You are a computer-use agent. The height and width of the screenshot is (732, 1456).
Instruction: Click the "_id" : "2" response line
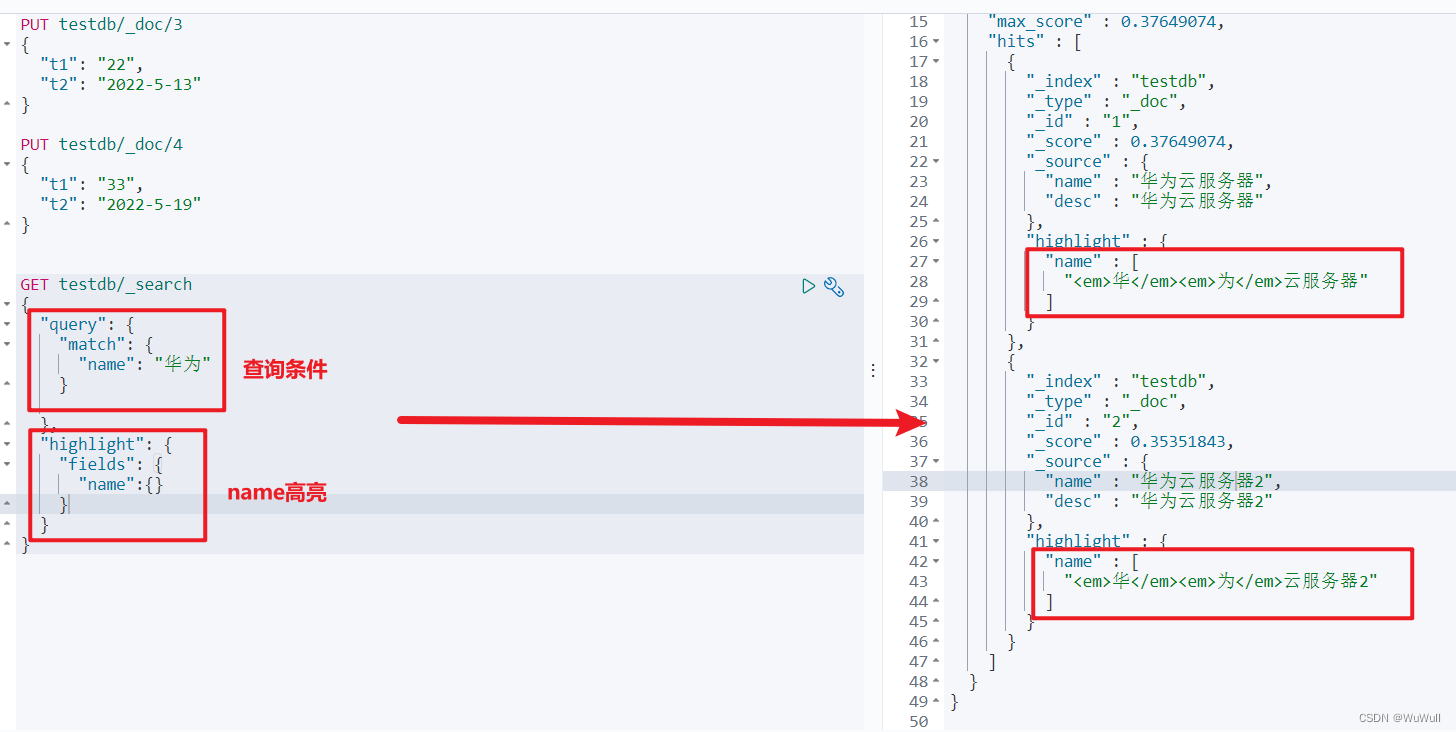[1082, 421]
